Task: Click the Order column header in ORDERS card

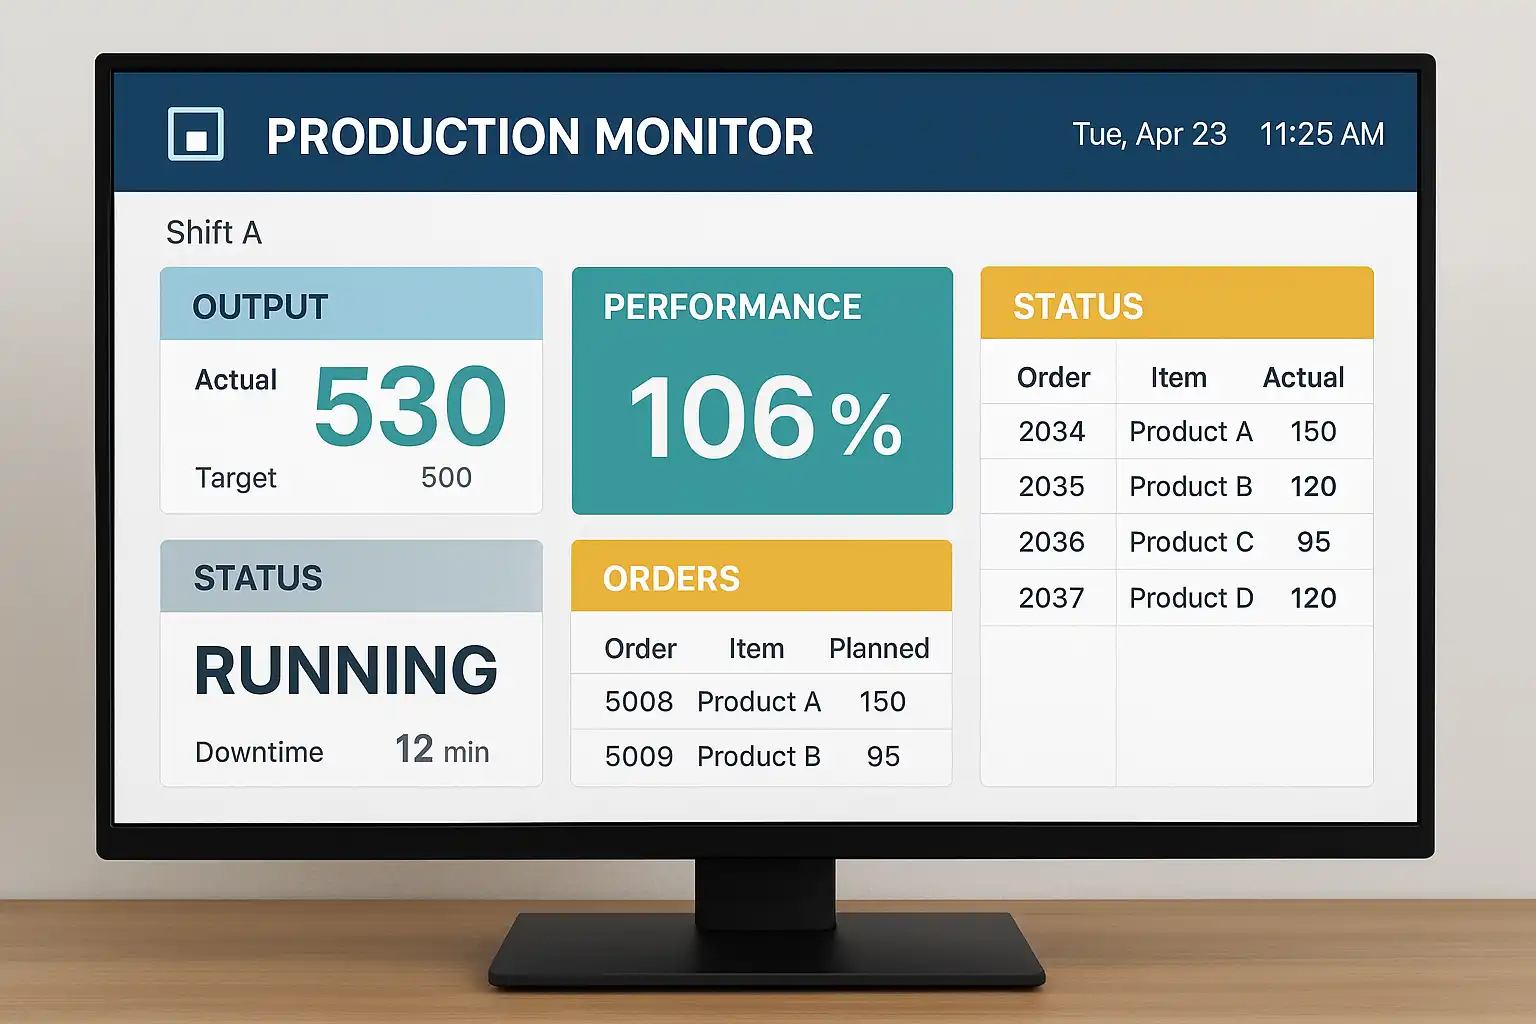Action: (x=641, y=649)
